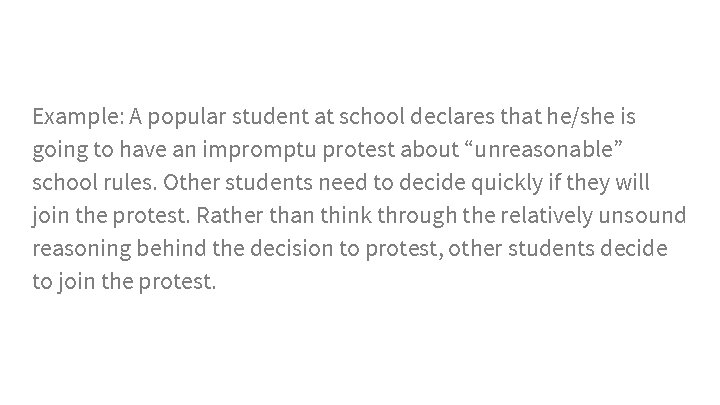This screenshot has height=405, width=720.
Task: Click the word "relatively" in the fourth line
Action: click(x=546, y=217)
